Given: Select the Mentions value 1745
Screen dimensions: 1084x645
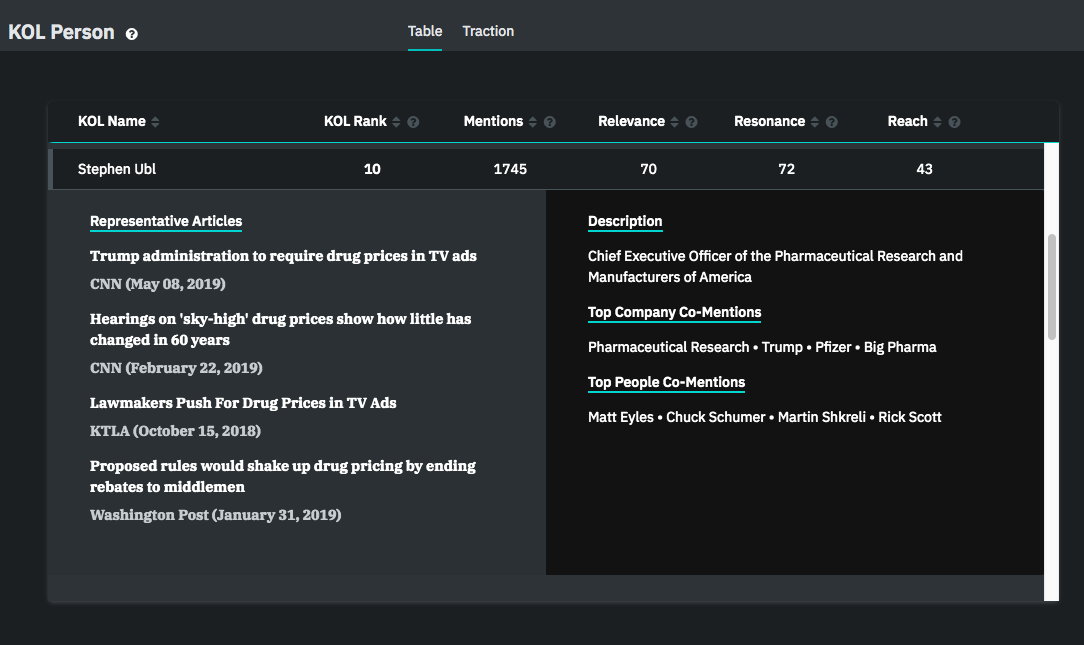Looking at the screenshot, I should pyautogui.click(x=510, y=169).
